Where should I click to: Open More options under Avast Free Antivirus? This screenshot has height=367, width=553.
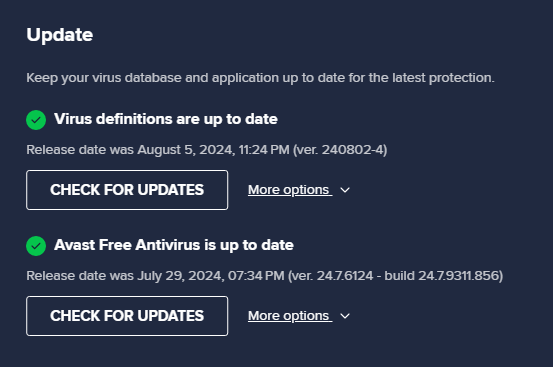290,316
